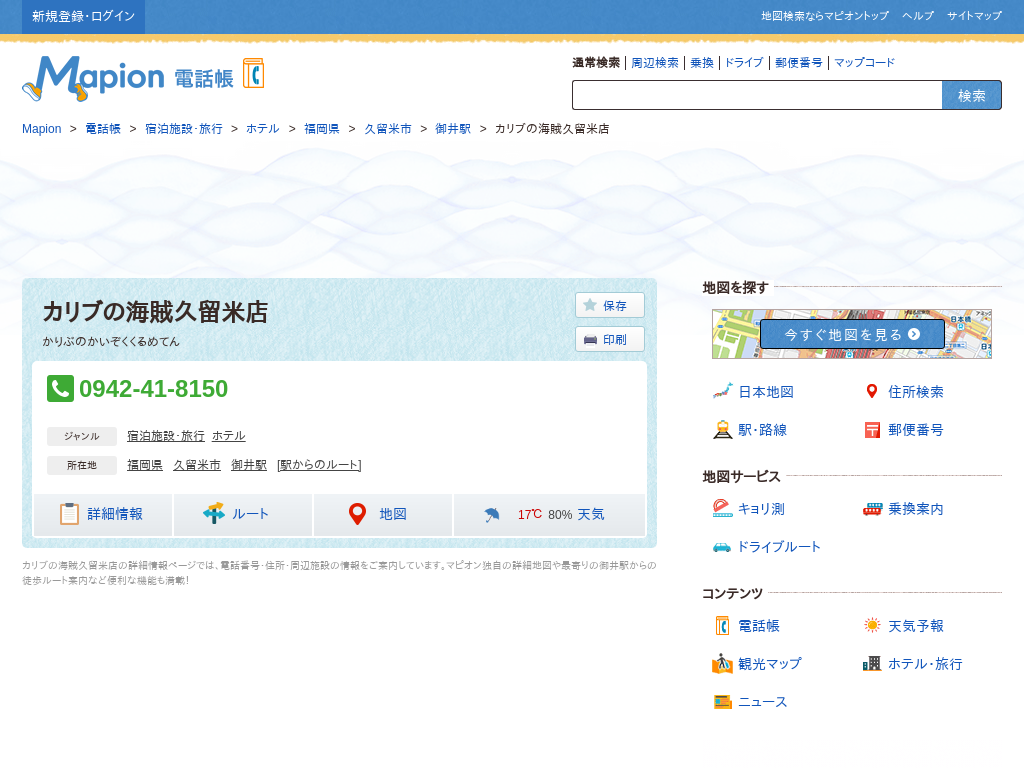Open the ニュース sidebar link
Viewport: 1024px width, 768px height.
(763, 702)
